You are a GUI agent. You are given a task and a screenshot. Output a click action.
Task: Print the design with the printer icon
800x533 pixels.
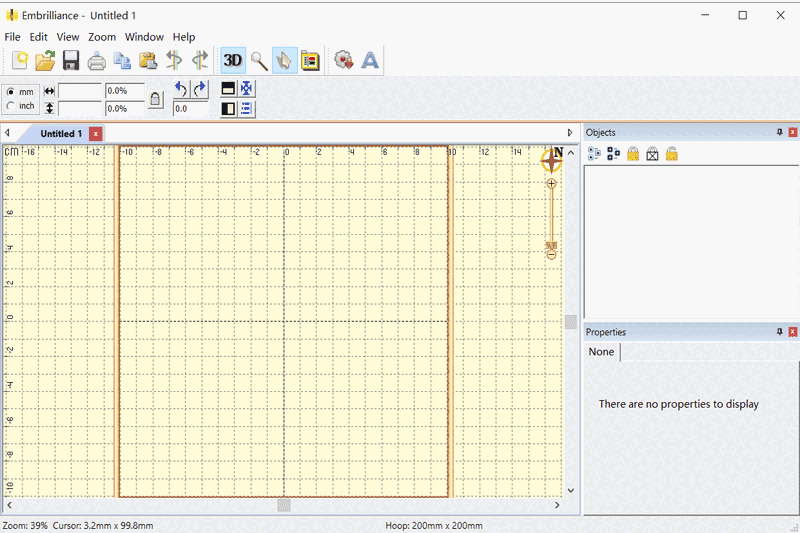[97, 61]
